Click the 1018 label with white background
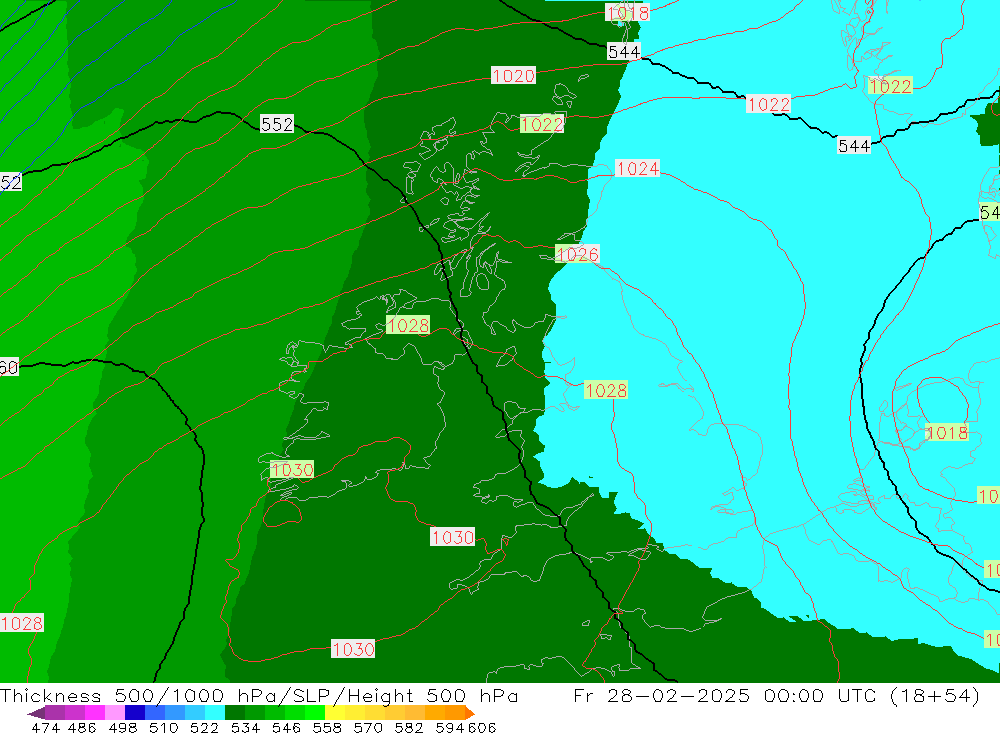Image resolution: width=1000 pixels, height=733 pixels. tap(628, 13)
